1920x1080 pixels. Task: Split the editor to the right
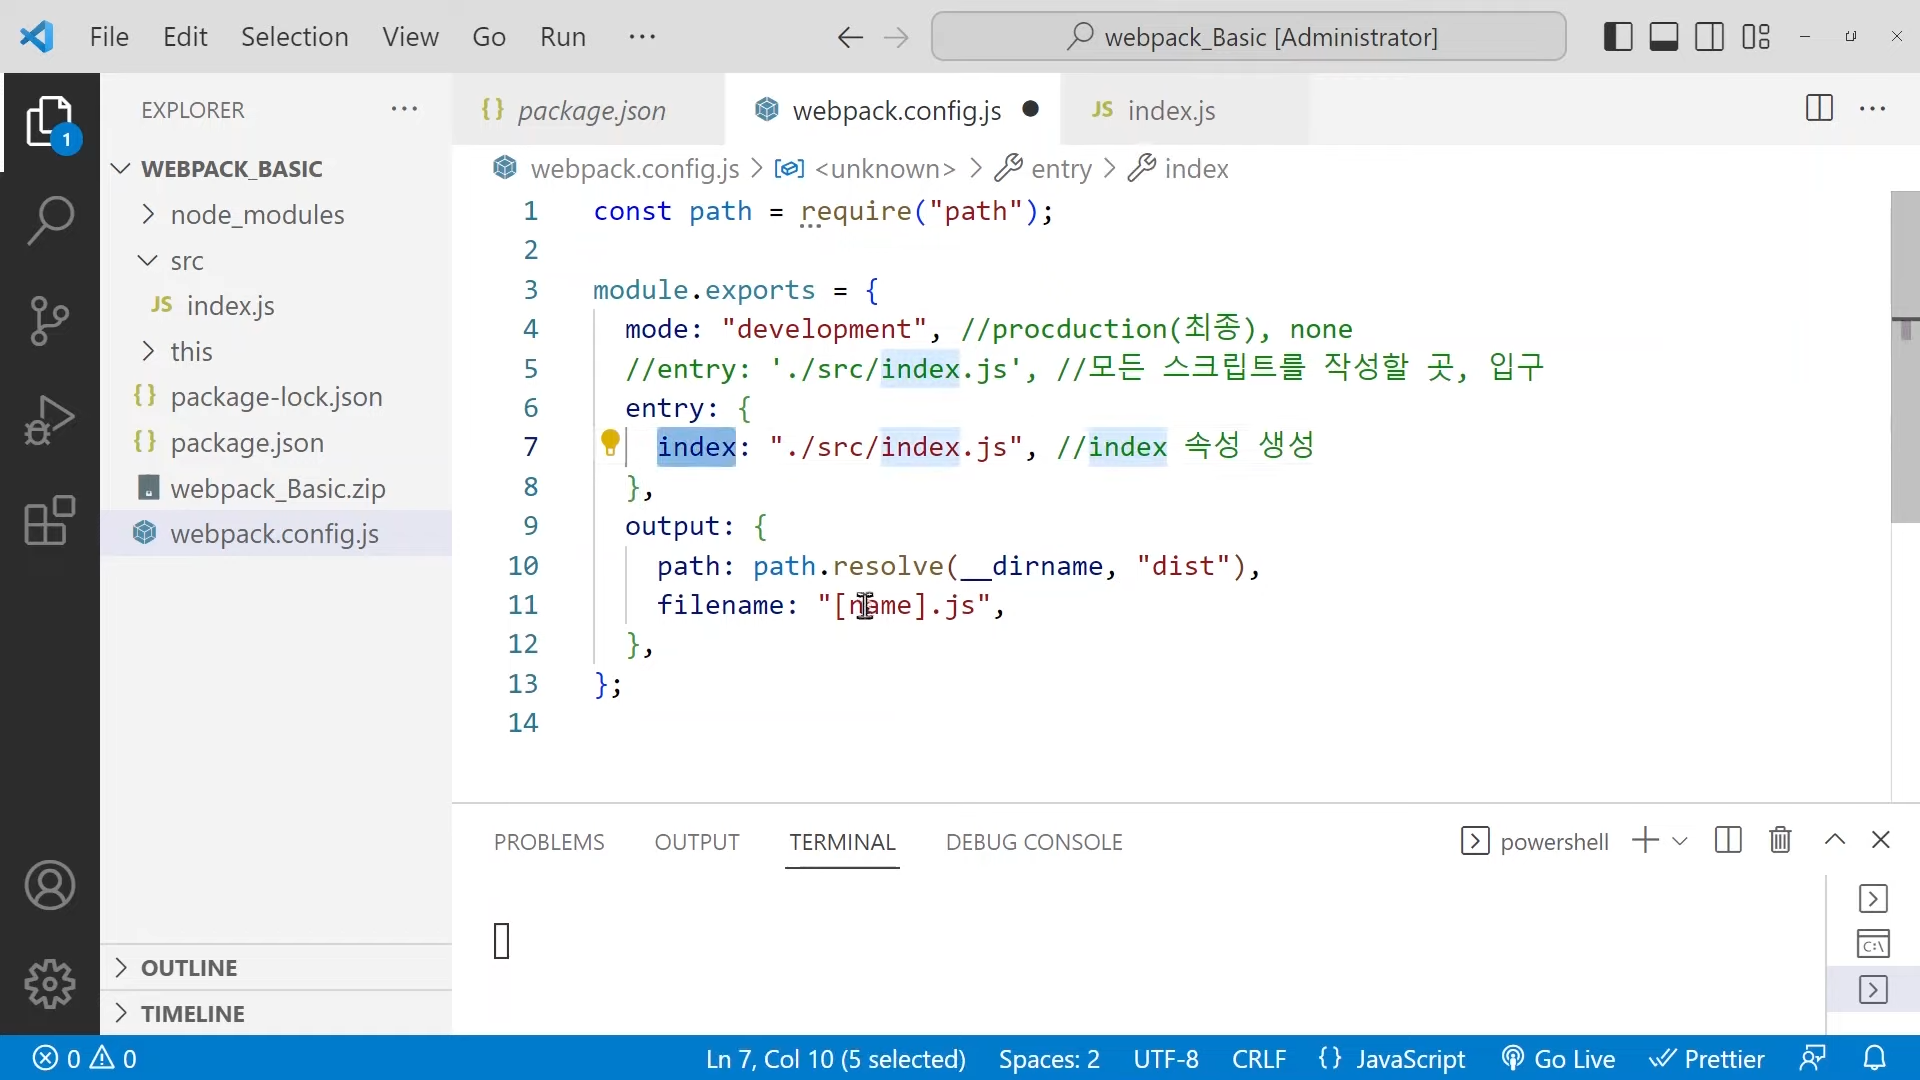point(1819,108)
